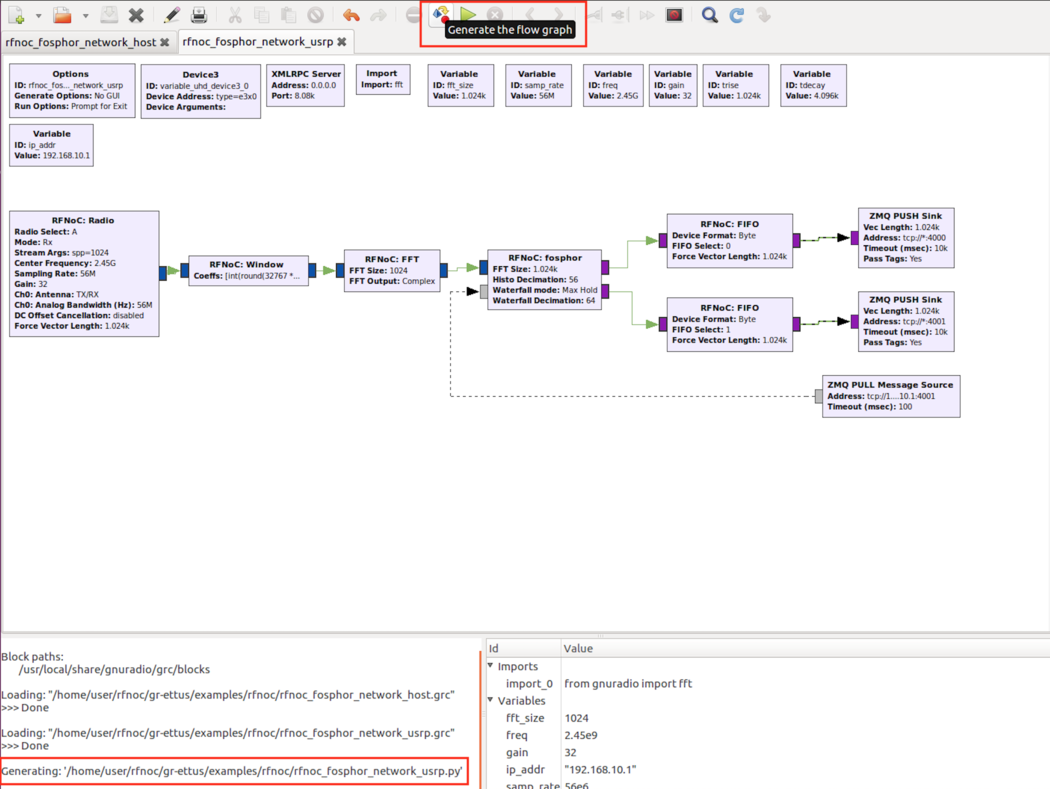This screenshot has width=1050, height=789.
Task: Generate the flow graph
Action: point(440,14)
